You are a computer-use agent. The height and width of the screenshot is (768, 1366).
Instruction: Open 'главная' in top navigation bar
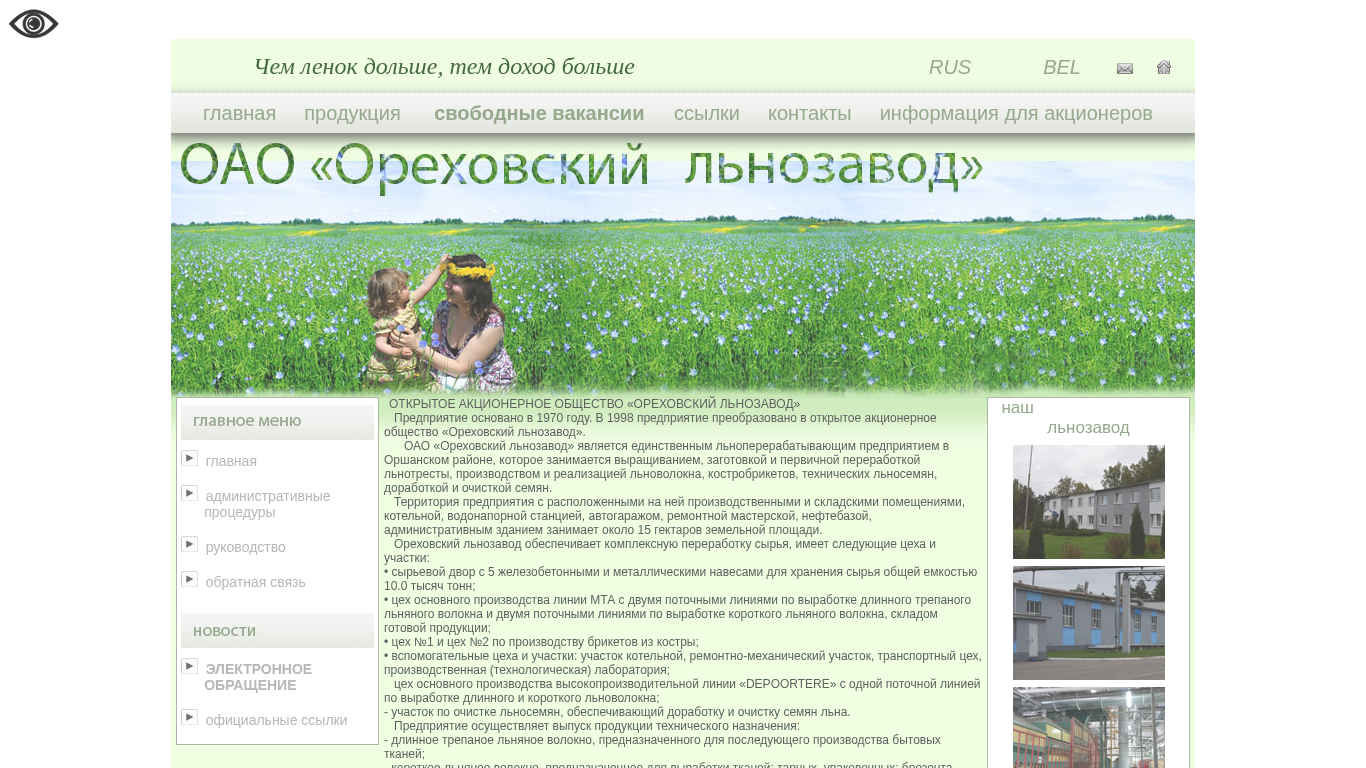[239, 113]
